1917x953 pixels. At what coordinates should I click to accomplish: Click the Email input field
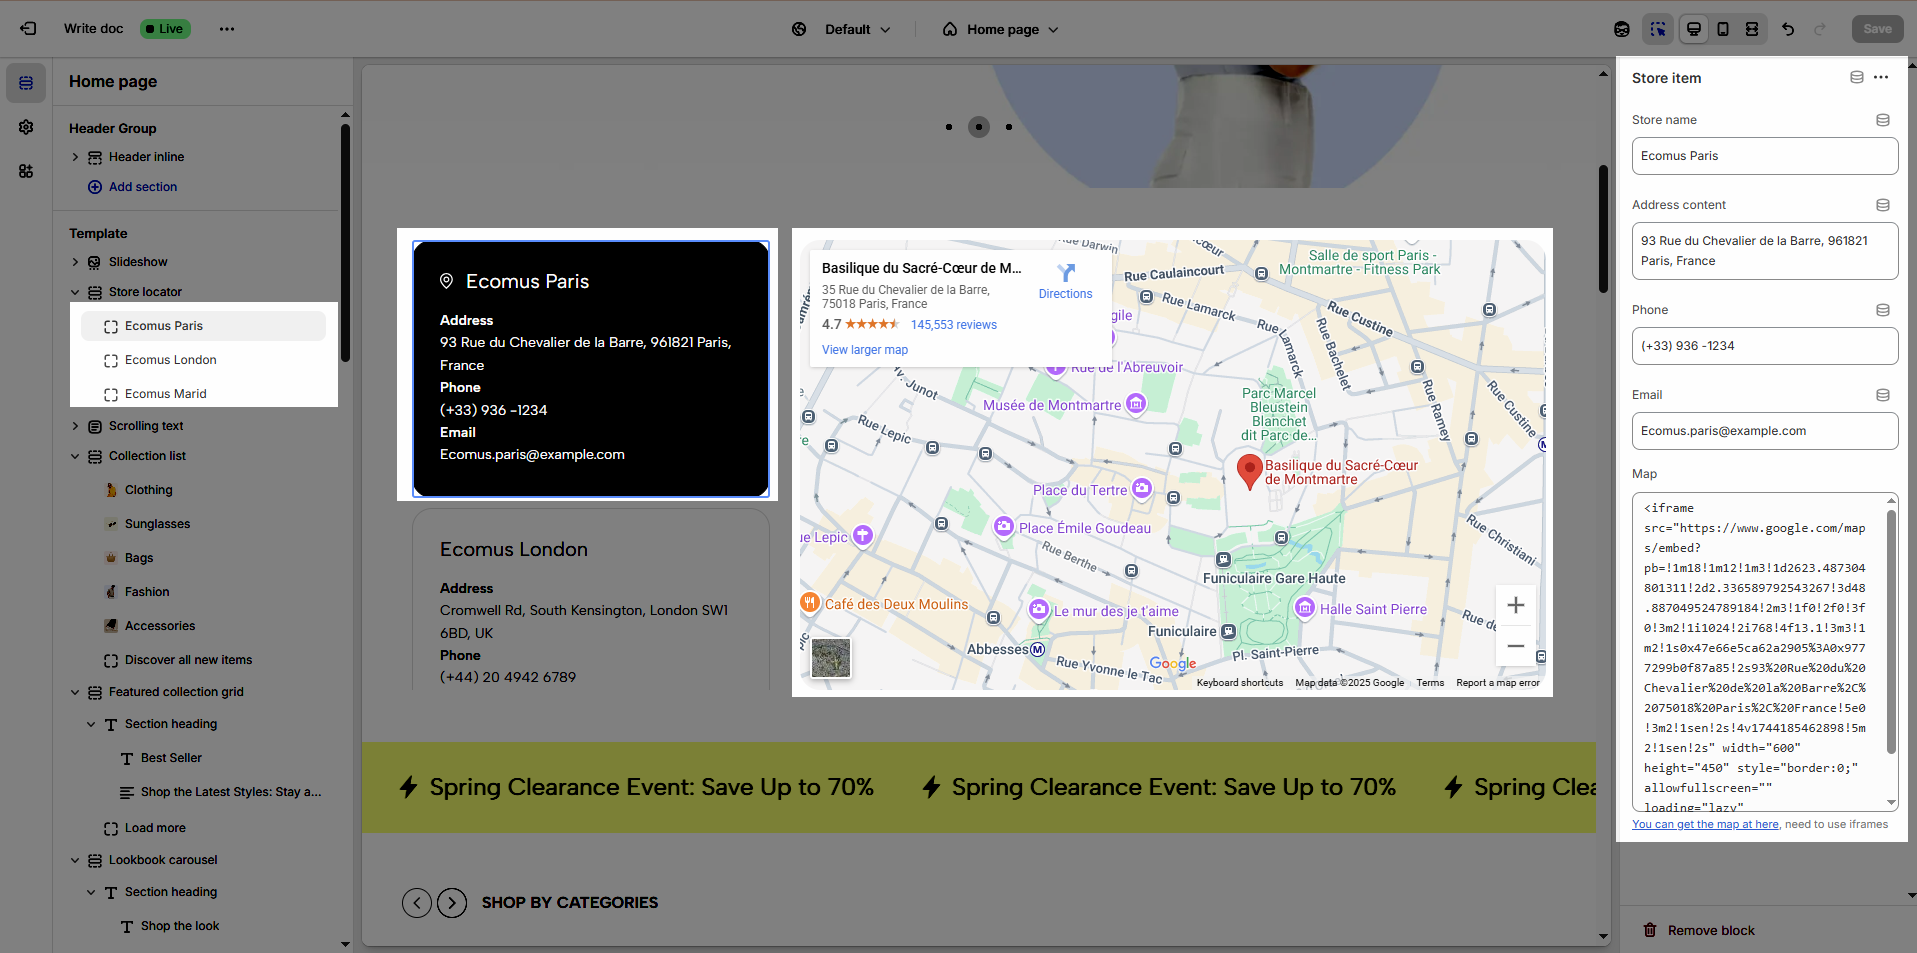coord(1765,431)
